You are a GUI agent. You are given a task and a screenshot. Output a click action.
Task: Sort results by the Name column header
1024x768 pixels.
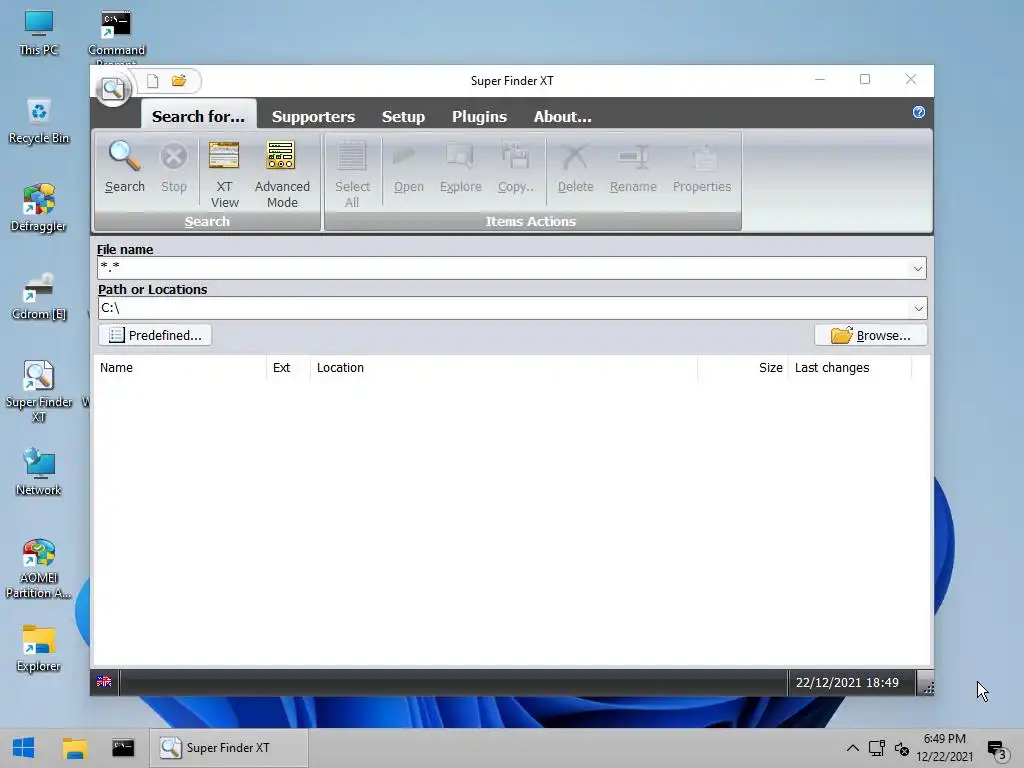click(180, 368)
